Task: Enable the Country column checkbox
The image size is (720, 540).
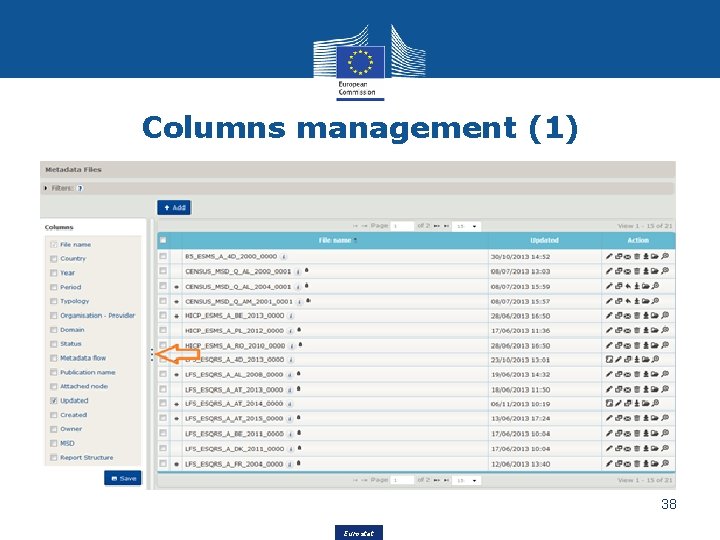Action: [x=53, y=259]
